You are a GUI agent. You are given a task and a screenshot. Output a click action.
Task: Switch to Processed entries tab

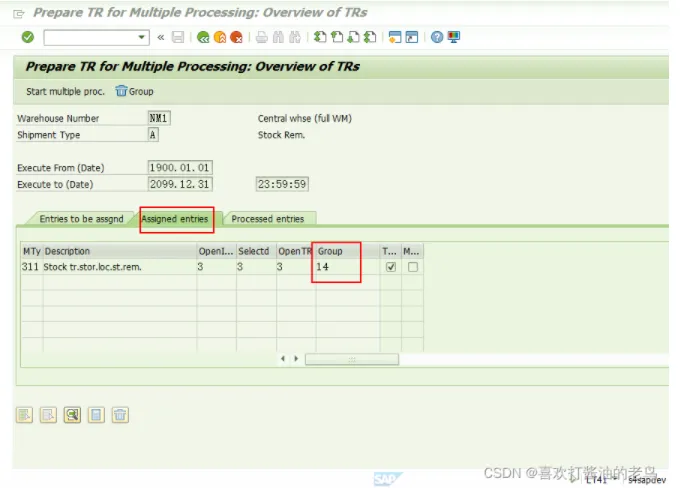(268, 219)
